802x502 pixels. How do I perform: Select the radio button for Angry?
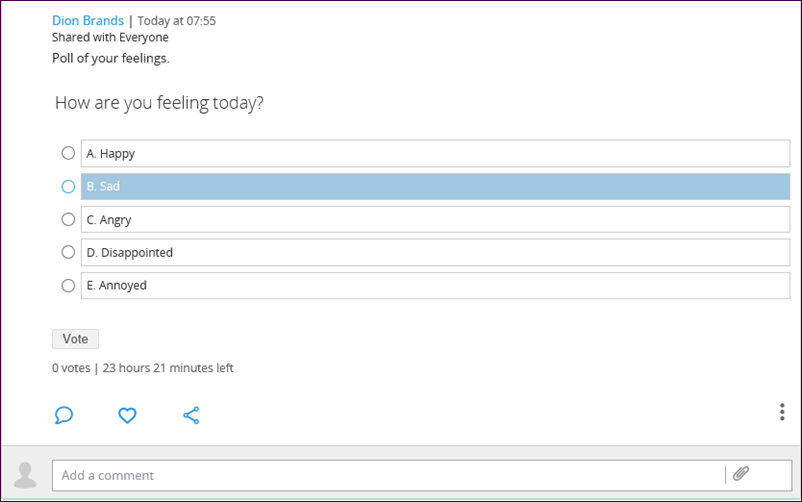[x=68, y=219]
